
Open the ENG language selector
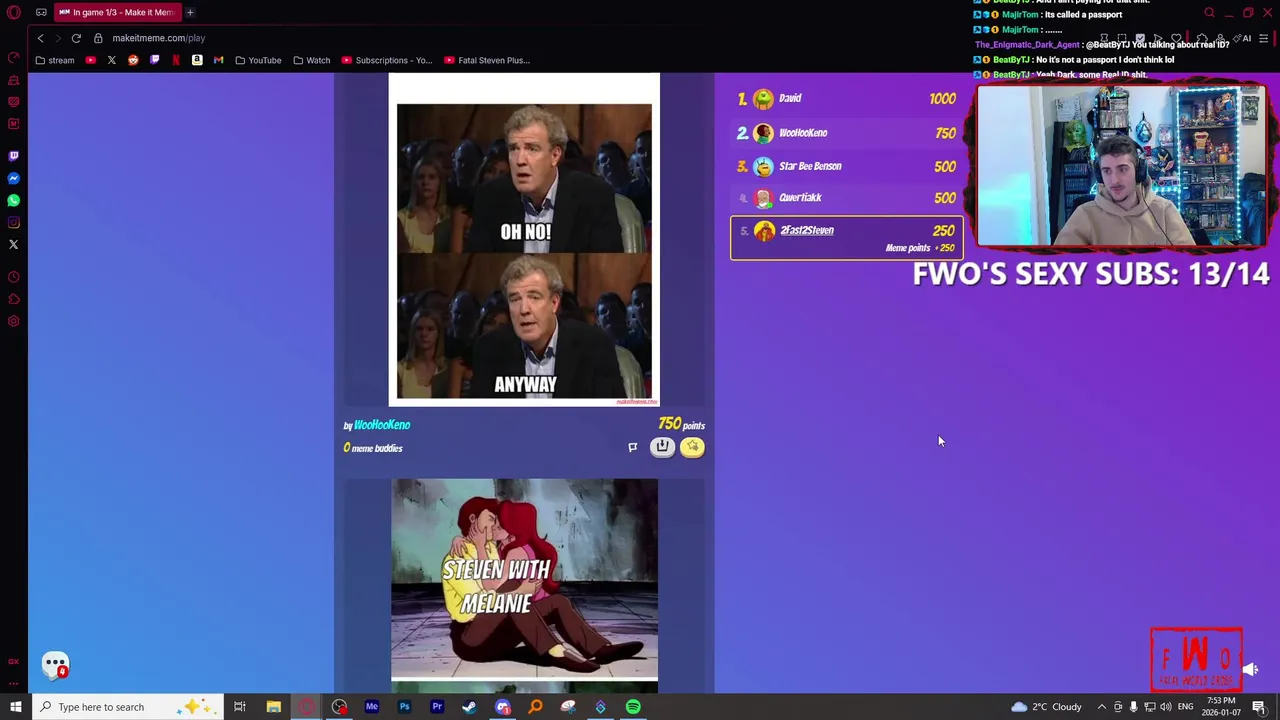pyautogui.click(x=1185, y=707)
